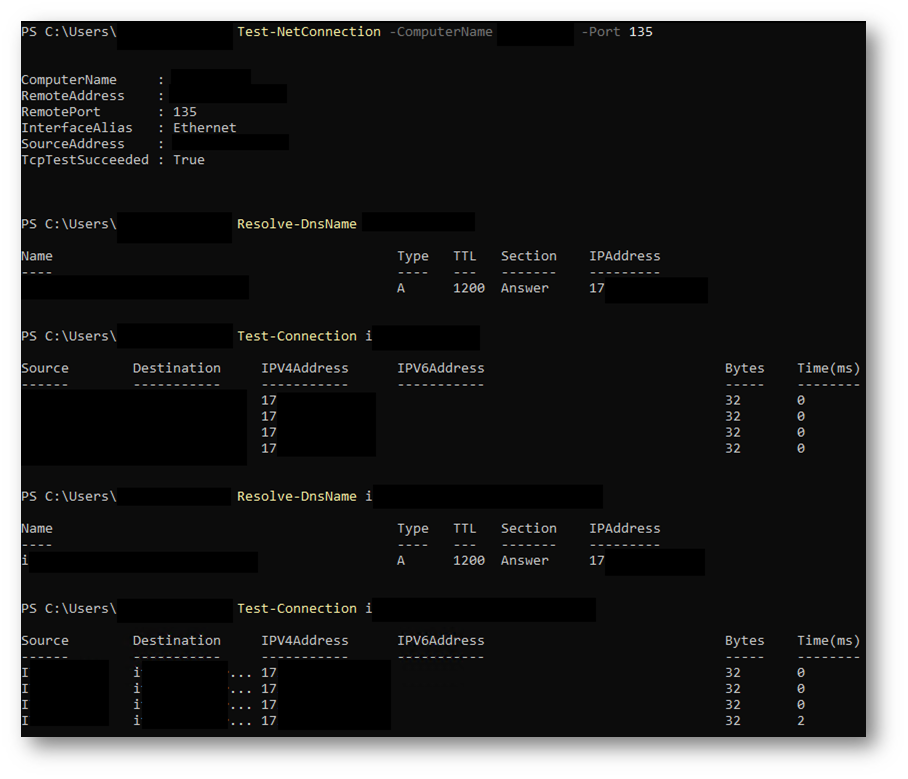Click IPV6Address header in first ping table

tap(440, 368)
